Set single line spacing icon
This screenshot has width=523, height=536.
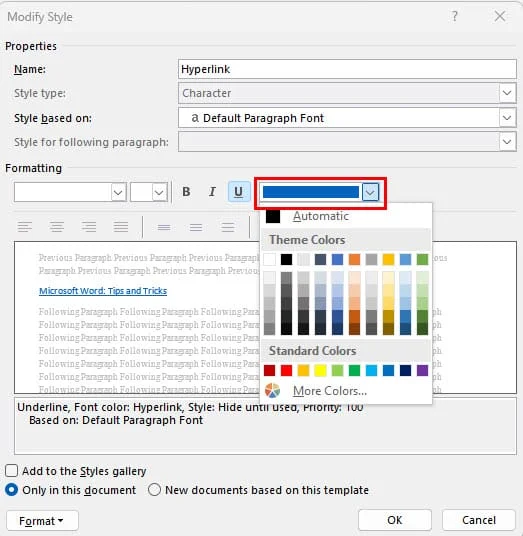click(x=164, y=227)
